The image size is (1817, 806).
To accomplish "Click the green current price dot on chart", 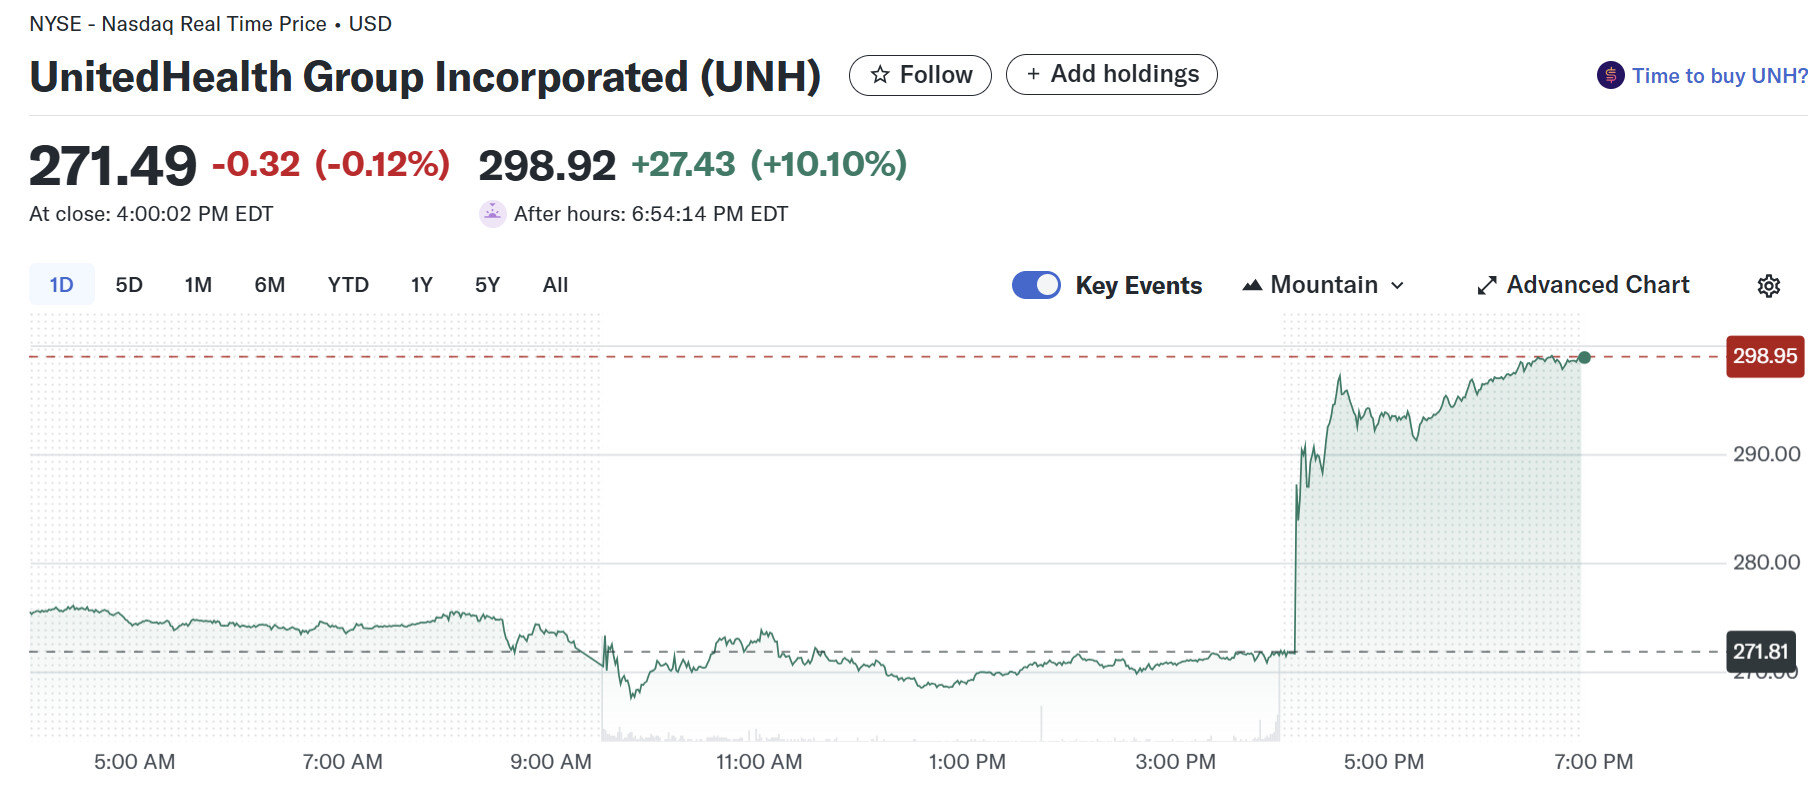I will (x=1584, y=357).
